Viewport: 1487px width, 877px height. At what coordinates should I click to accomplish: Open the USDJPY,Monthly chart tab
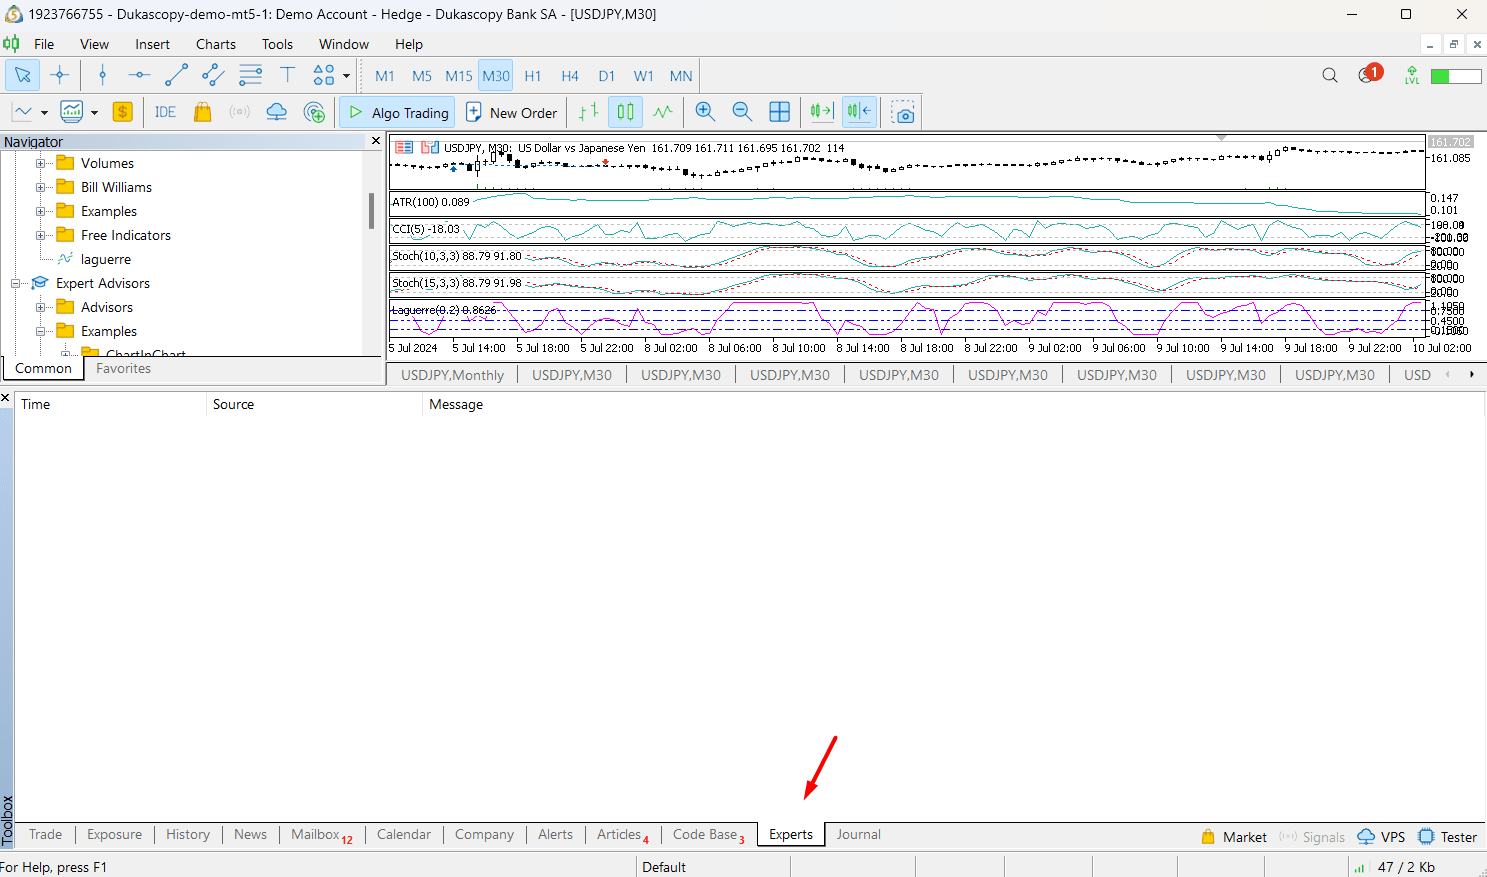click(452, 375)
